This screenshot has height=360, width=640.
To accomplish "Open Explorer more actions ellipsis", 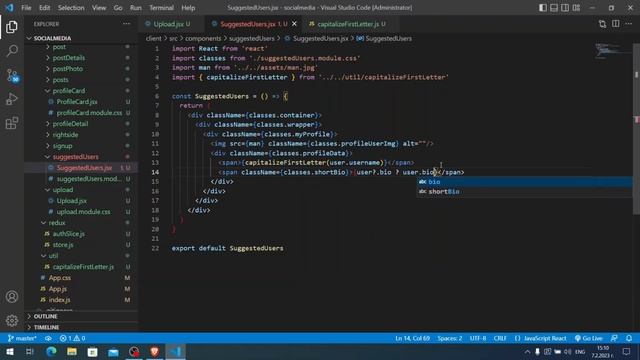I will [x=127, y=24].
